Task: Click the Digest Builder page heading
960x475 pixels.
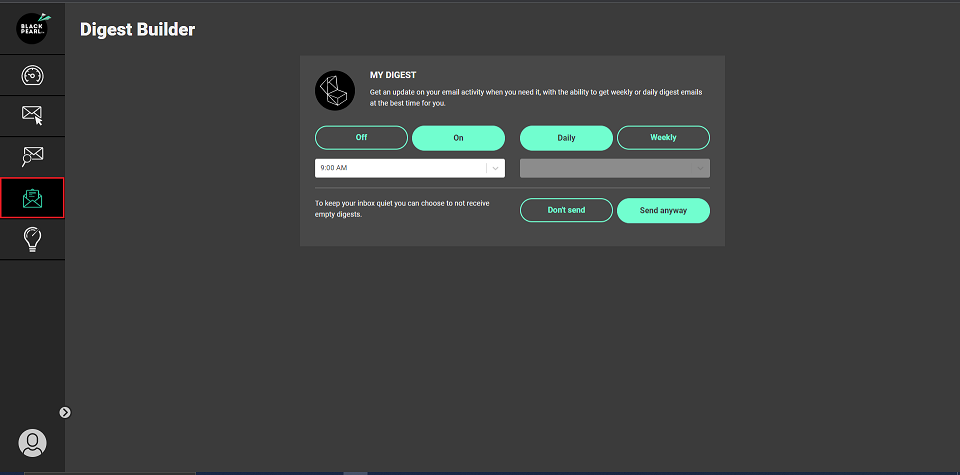Action: (x=137, y=30)
